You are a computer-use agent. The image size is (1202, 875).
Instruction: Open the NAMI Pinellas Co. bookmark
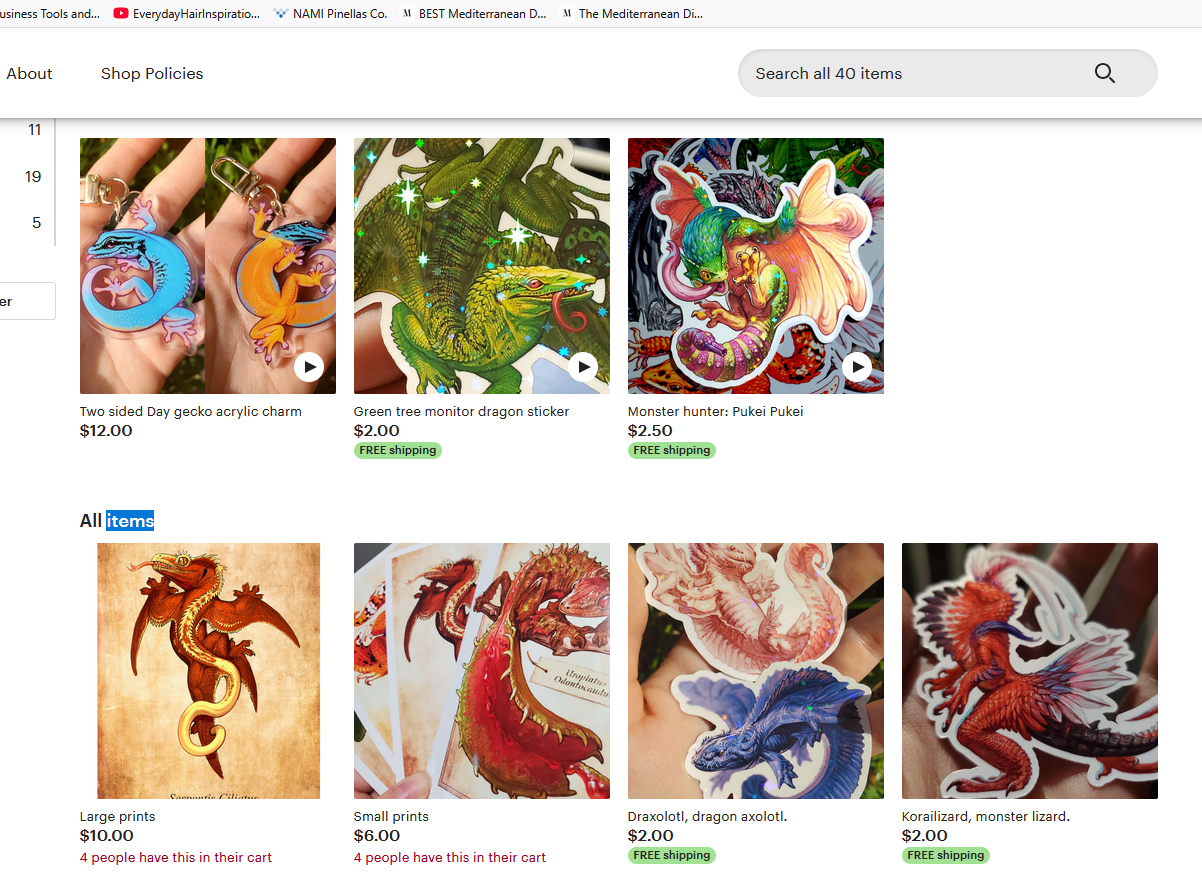(x=330, y=14)
